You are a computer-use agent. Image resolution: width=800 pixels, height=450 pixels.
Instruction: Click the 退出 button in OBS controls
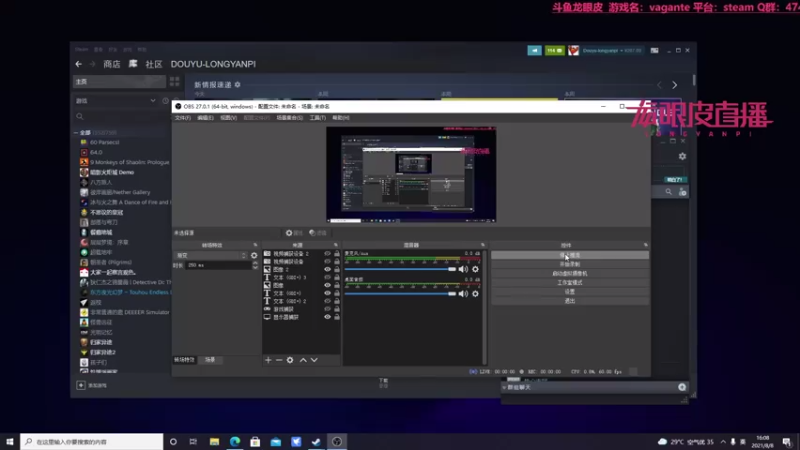pyautogui.click(x=570, y=301)
